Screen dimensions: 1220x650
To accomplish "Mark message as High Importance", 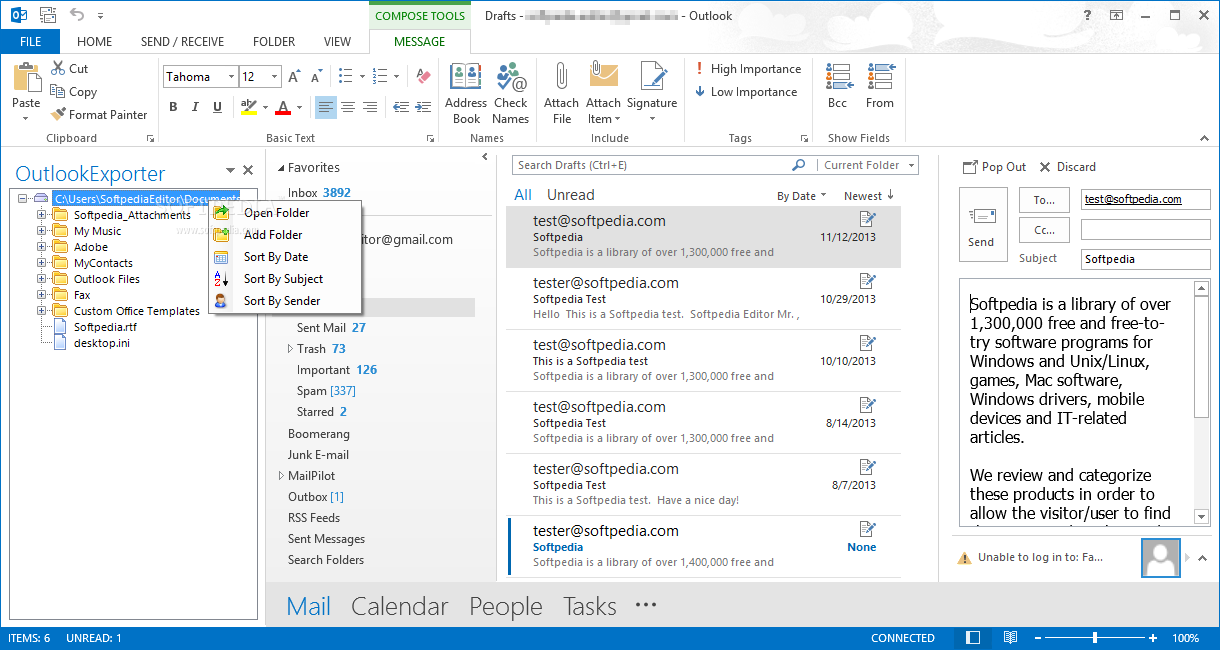I will click(x=748, y=69).
